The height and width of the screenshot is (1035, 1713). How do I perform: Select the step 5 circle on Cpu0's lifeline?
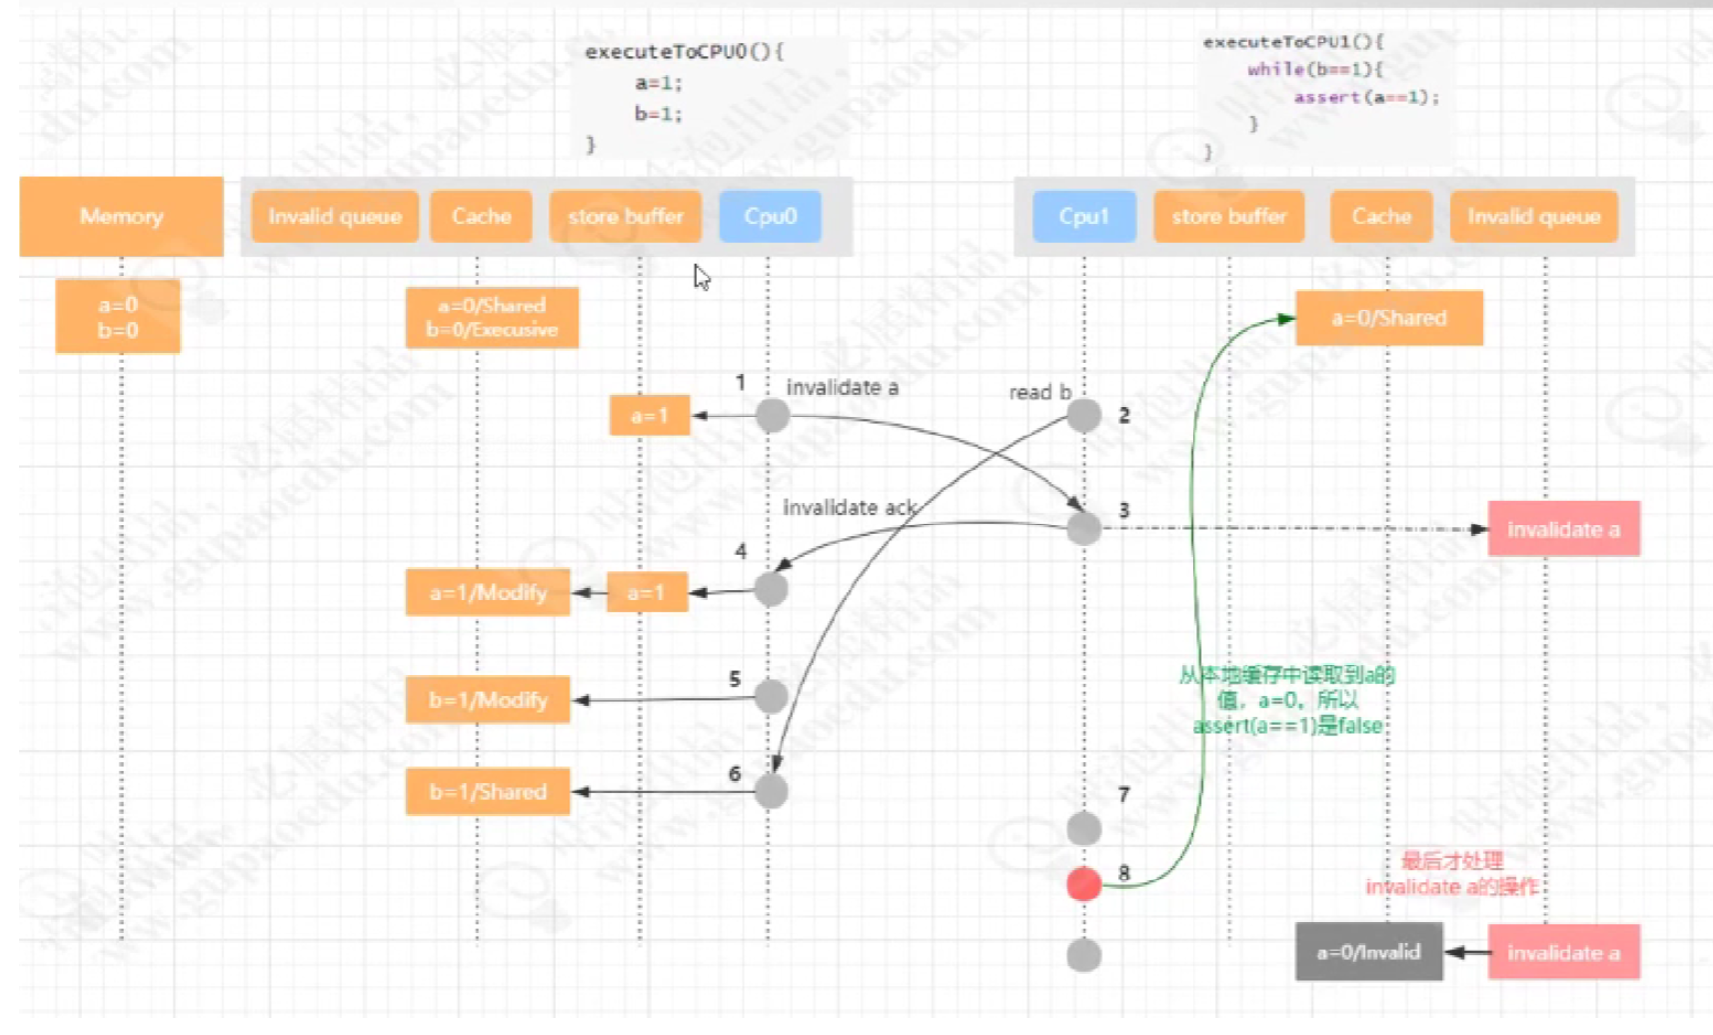click(771, 696)
